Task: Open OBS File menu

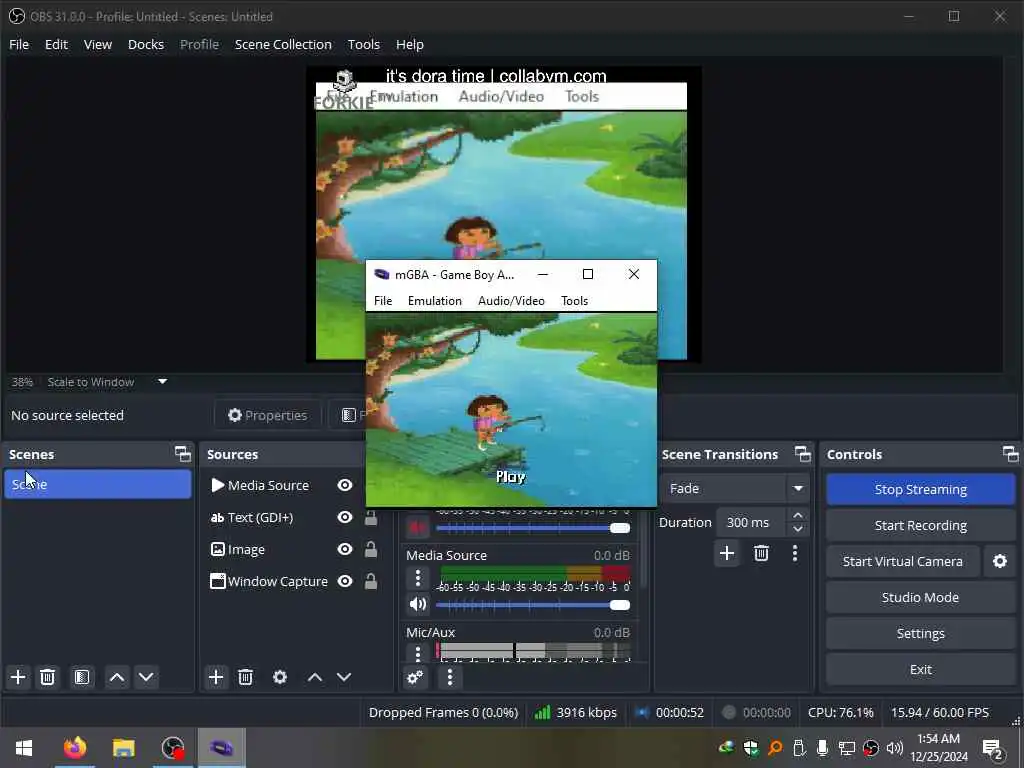Action: pos(19,44)
